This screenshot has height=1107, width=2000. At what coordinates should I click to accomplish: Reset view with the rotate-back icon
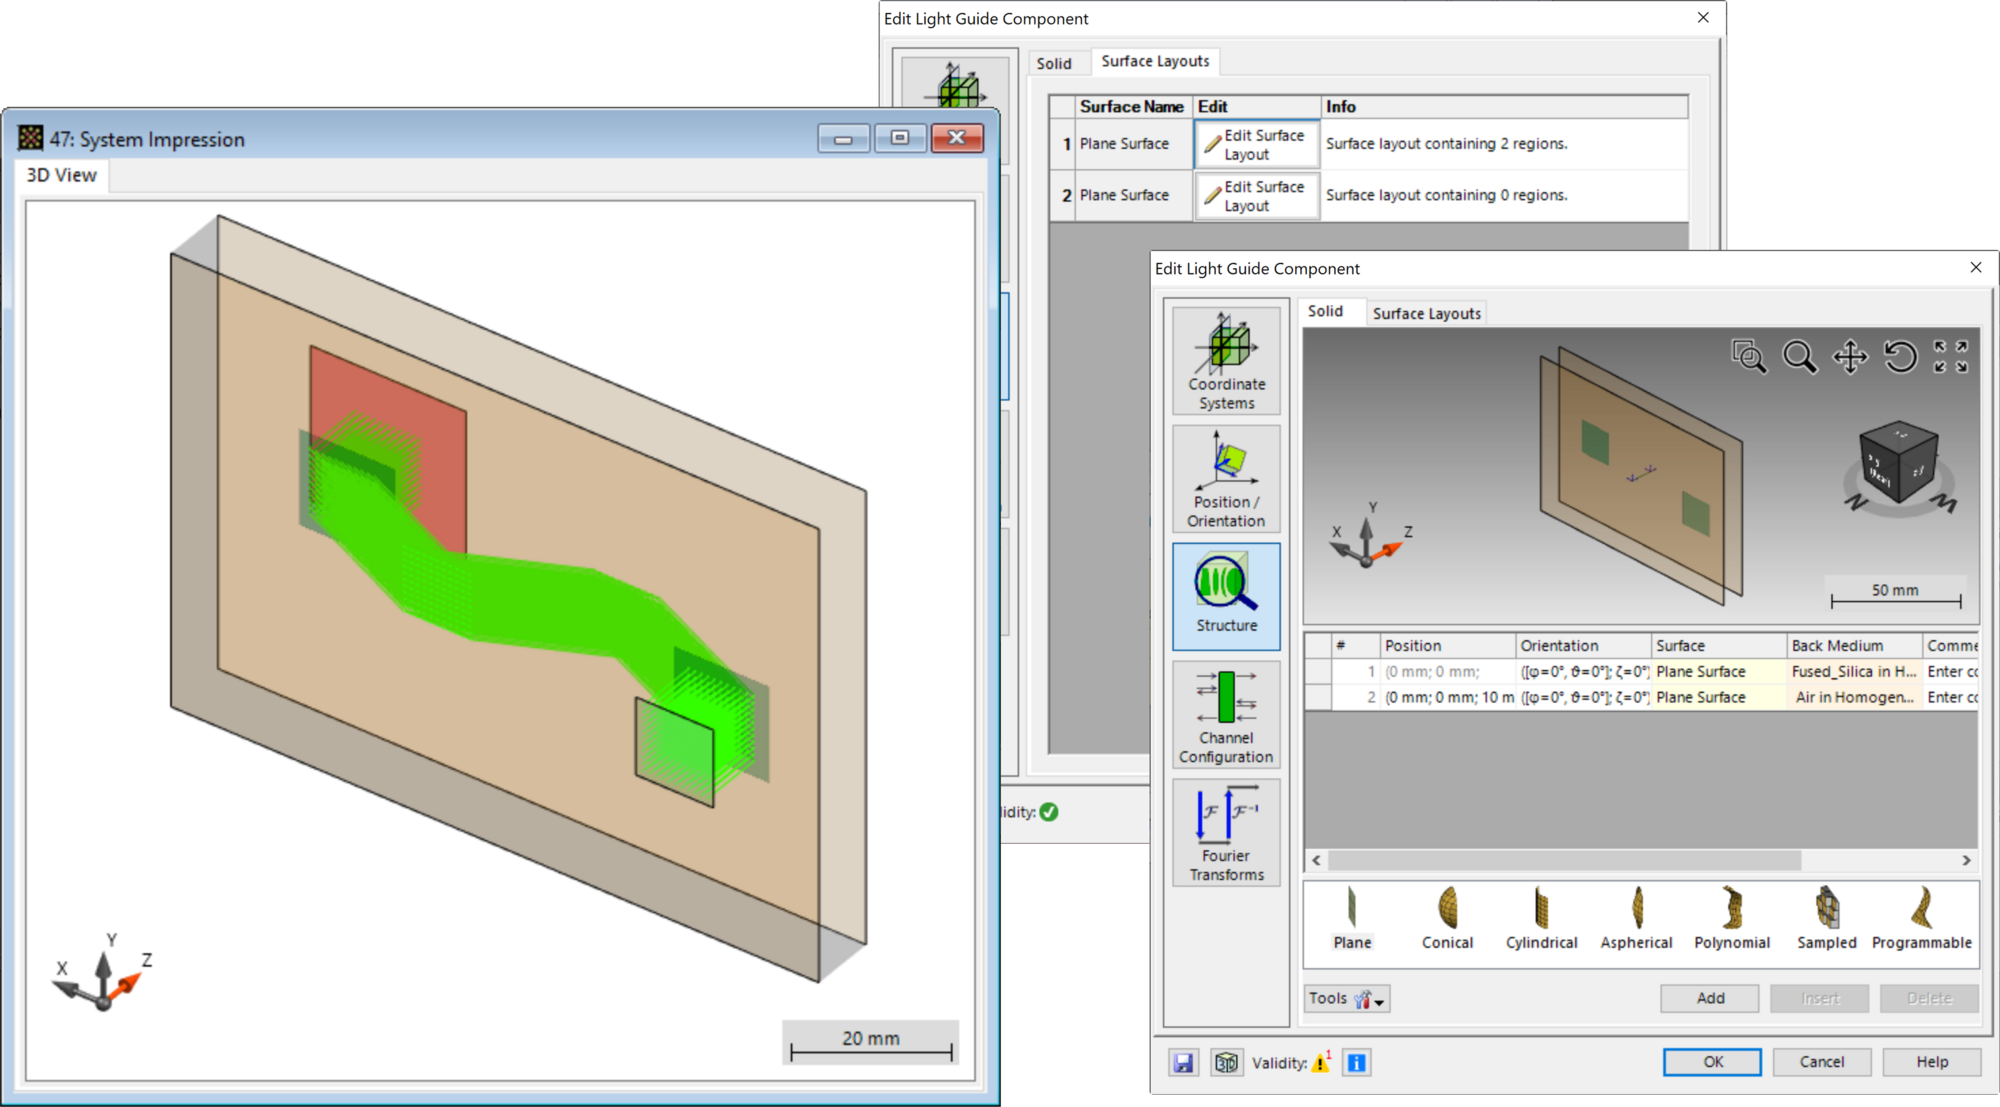[x=1900, y=357]
